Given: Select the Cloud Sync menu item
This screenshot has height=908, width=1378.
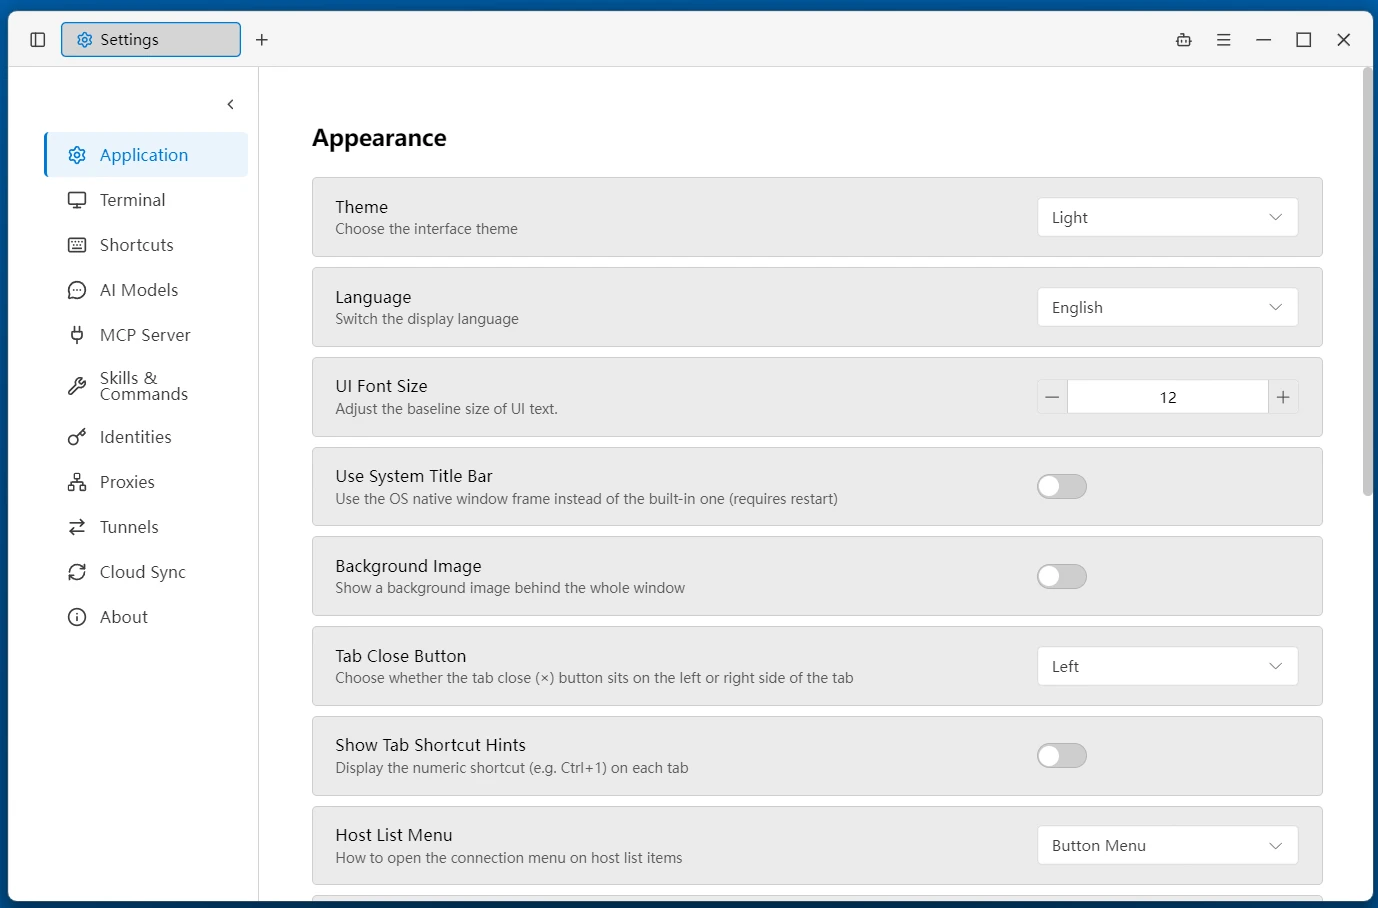Looking at the screenshot, I should (x=146, y=572).
